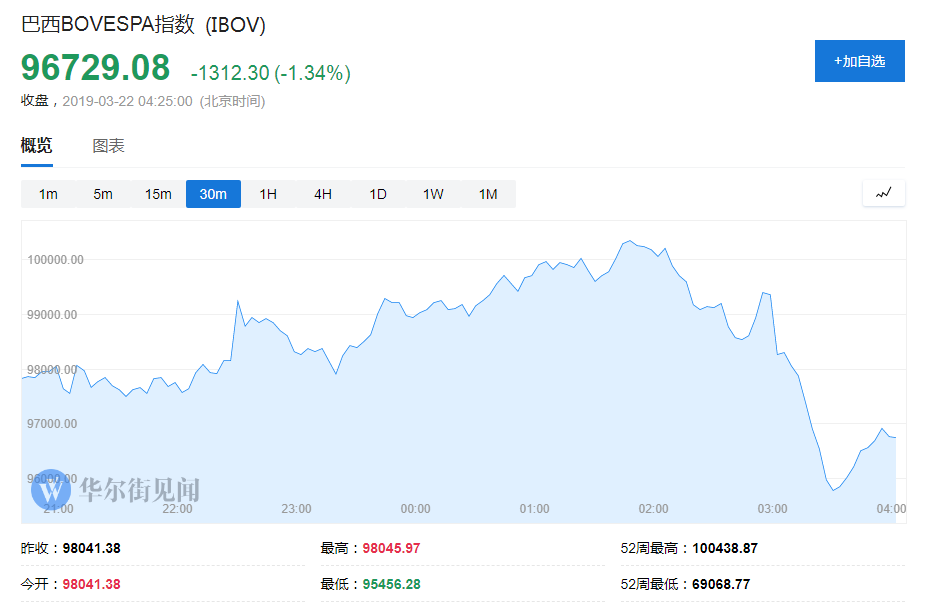Image resolution: width=932 pixels, height=608 pixels.
Task: Click the 今开 value 98041.38
Action: tap(92, 585)
